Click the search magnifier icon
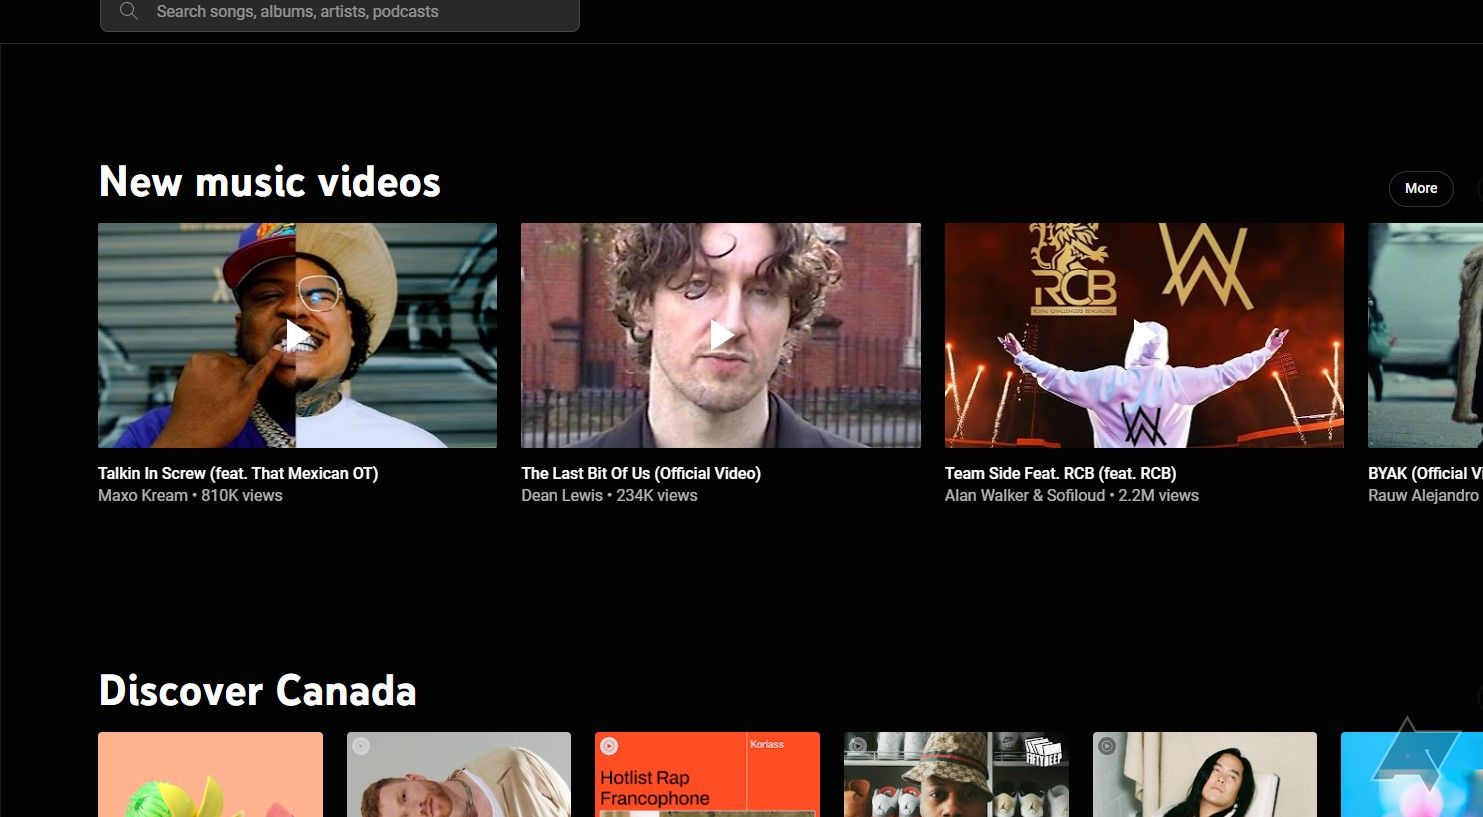Viewport: 1483px width, 817px height. click(128, 11)
